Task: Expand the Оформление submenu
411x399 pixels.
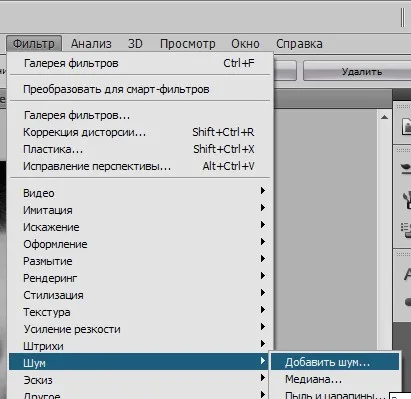Action: 140,244
